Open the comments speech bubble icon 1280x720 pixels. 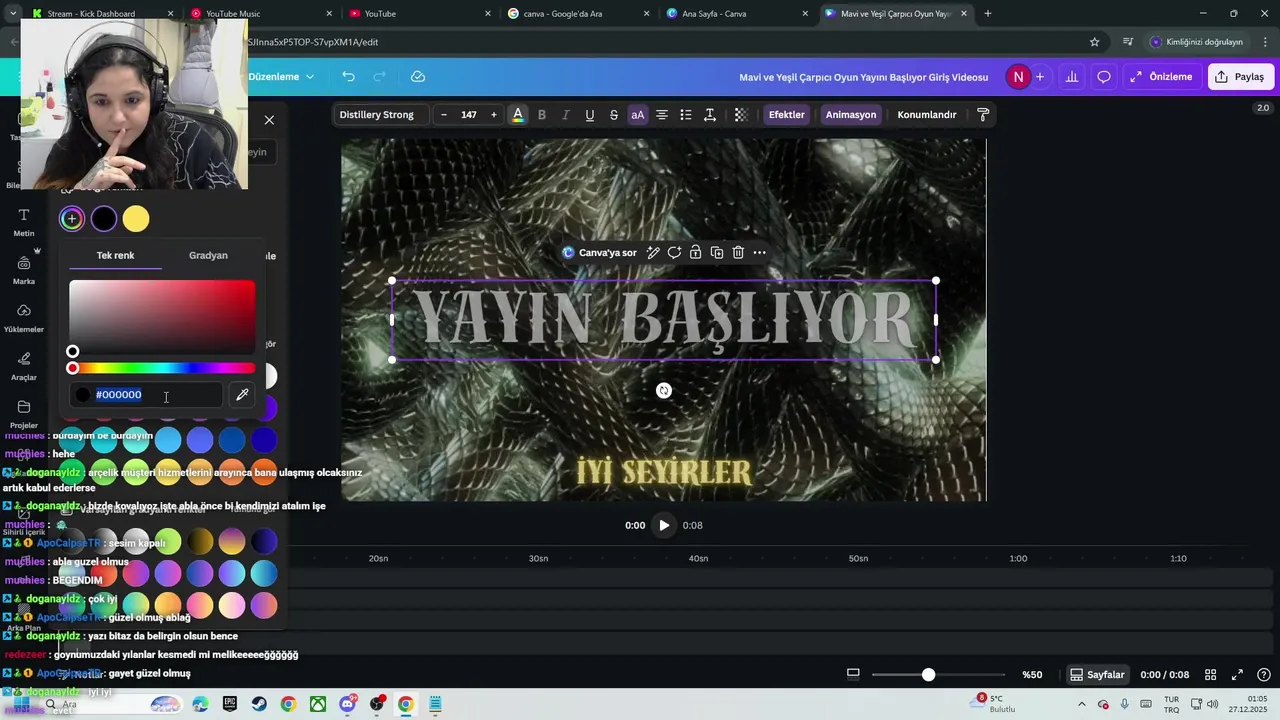[1104, 77]
